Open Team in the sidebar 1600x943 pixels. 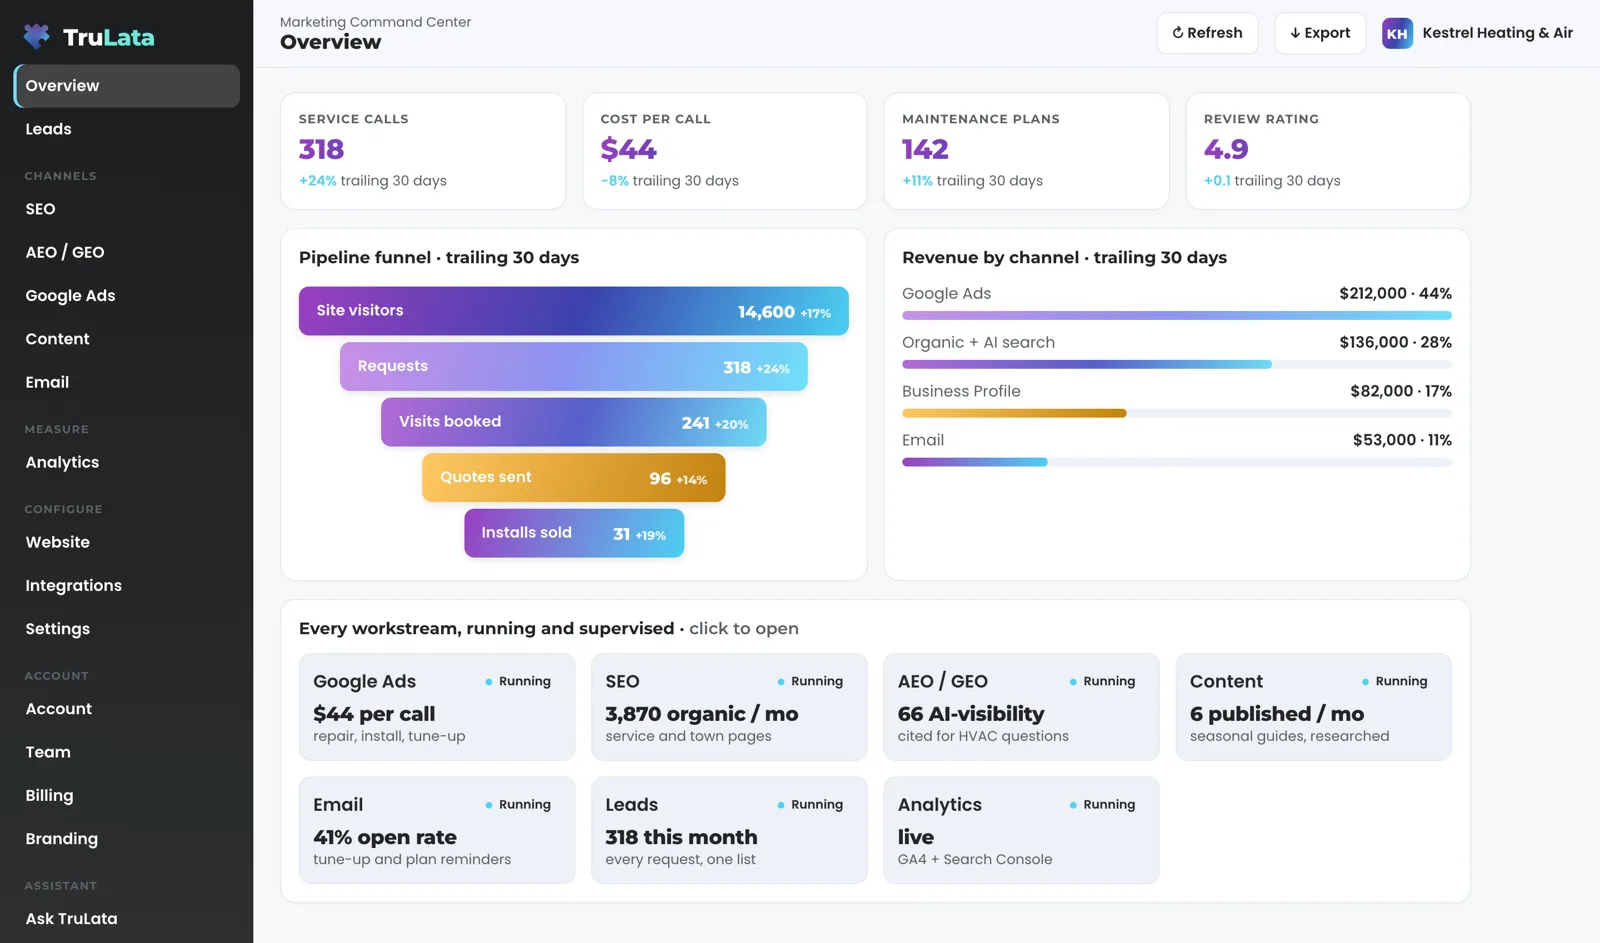tap(127, 752)
